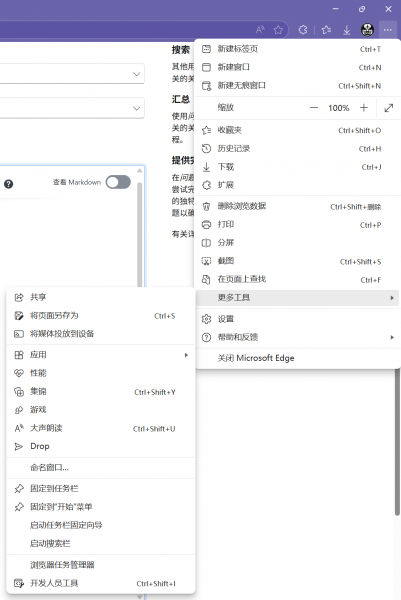The width and height of the screenshot is (401, 600).
Task: Open 性能 performance entry
Action: [x=101, y=373]
